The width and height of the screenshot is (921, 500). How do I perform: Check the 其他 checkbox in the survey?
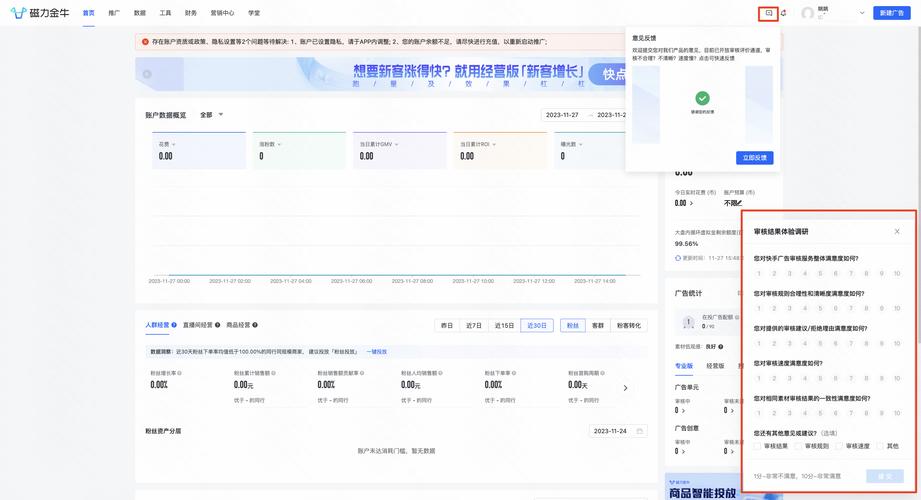tap(880, 447)
